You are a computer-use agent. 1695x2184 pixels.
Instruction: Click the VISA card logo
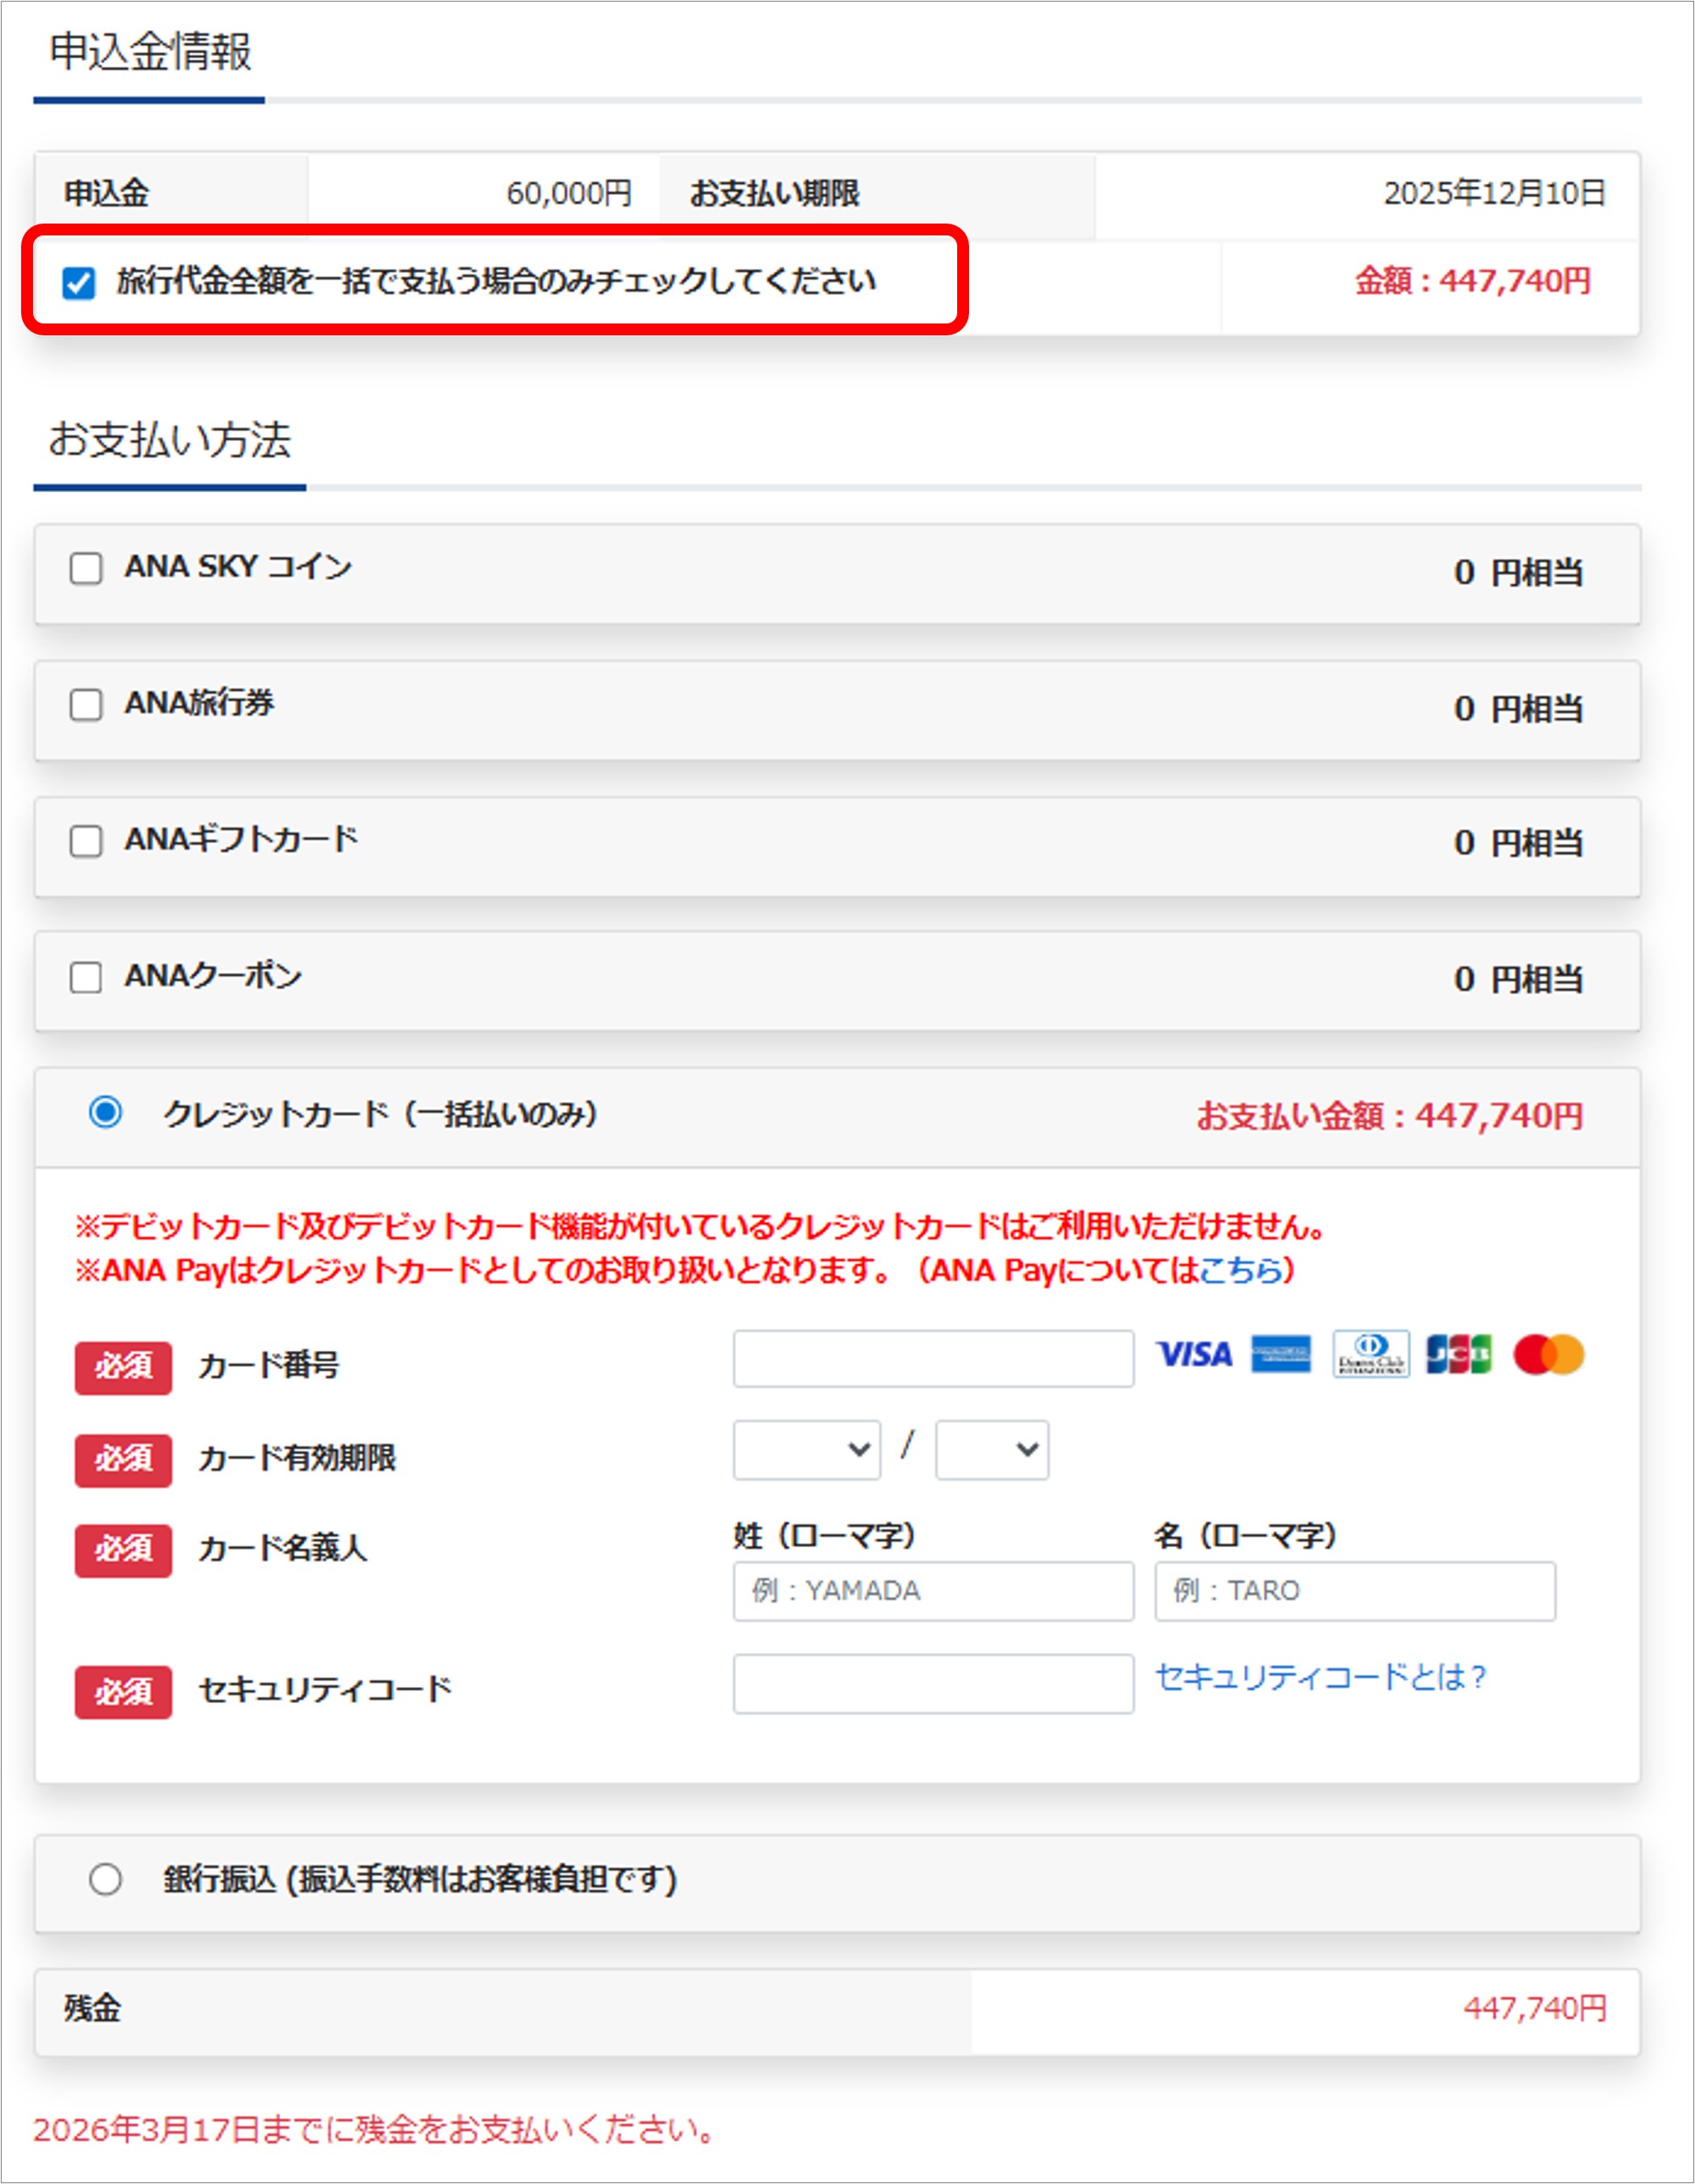[1194, 1355]
